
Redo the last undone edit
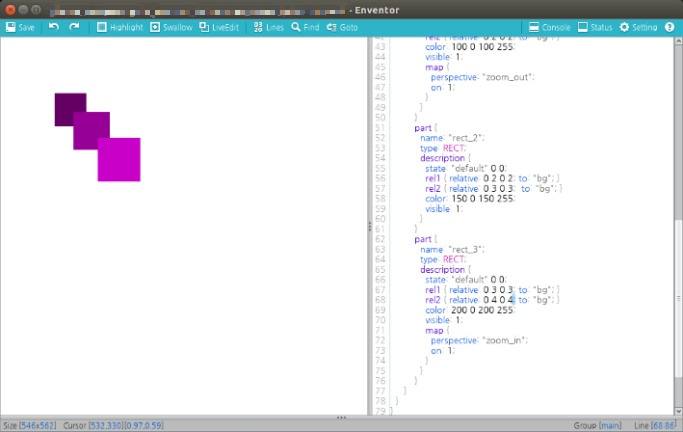[74, 27]
